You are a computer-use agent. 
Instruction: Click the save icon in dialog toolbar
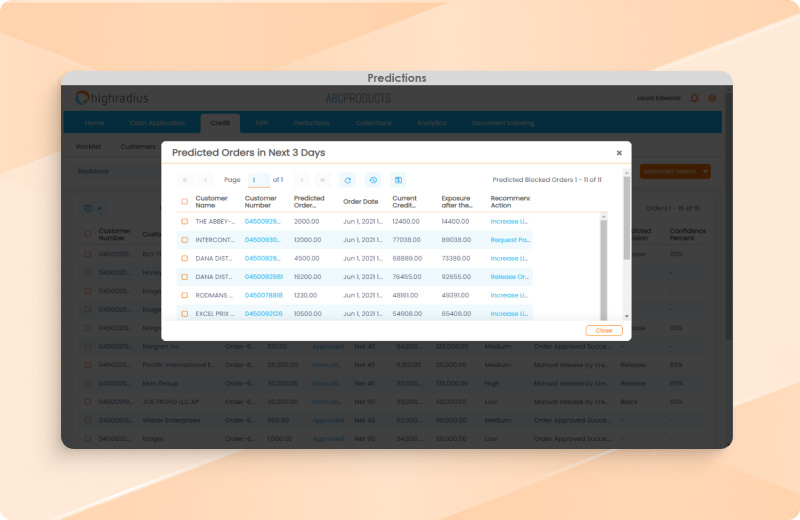click(398, 180)
